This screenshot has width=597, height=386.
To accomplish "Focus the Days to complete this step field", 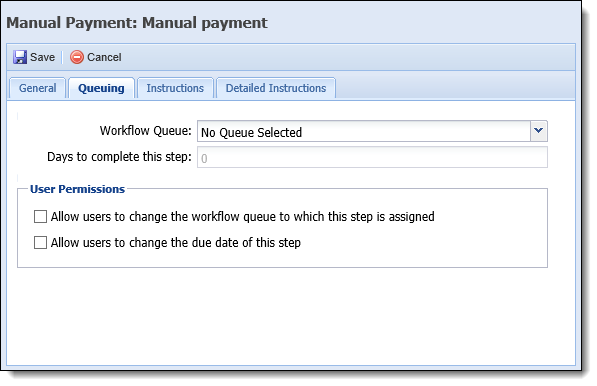I will (x=372, y=157).
